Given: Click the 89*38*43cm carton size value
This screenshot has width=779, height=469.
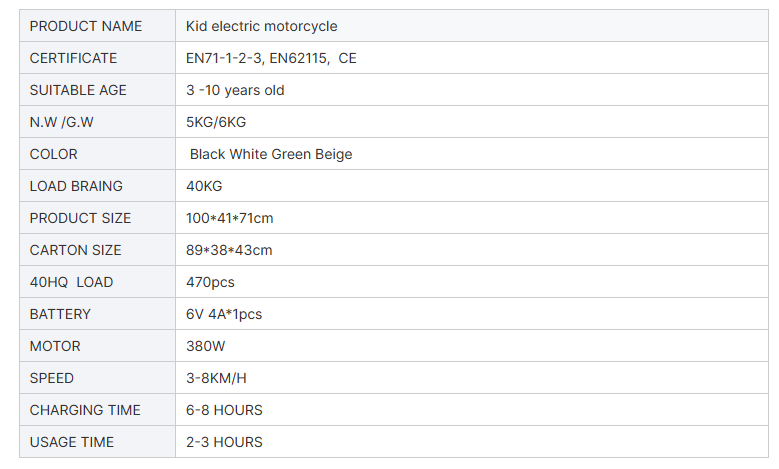Looking at the screenshot, I should (229, 250).
